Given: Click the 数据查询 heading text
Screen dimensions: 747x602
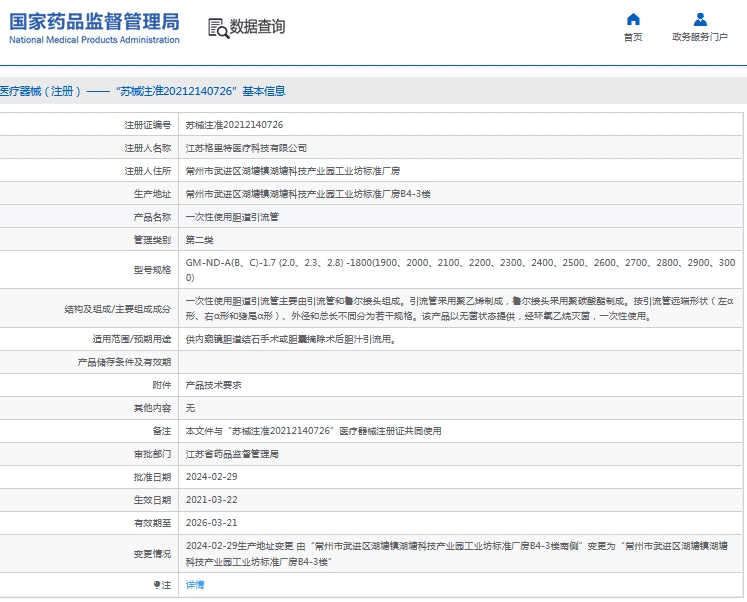Looking at the screenshot, I should click(x=257, y=27).
